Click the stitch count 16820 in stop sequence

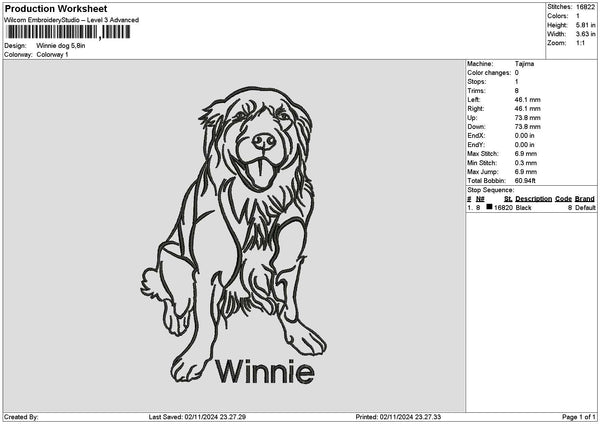click(503, 207)
